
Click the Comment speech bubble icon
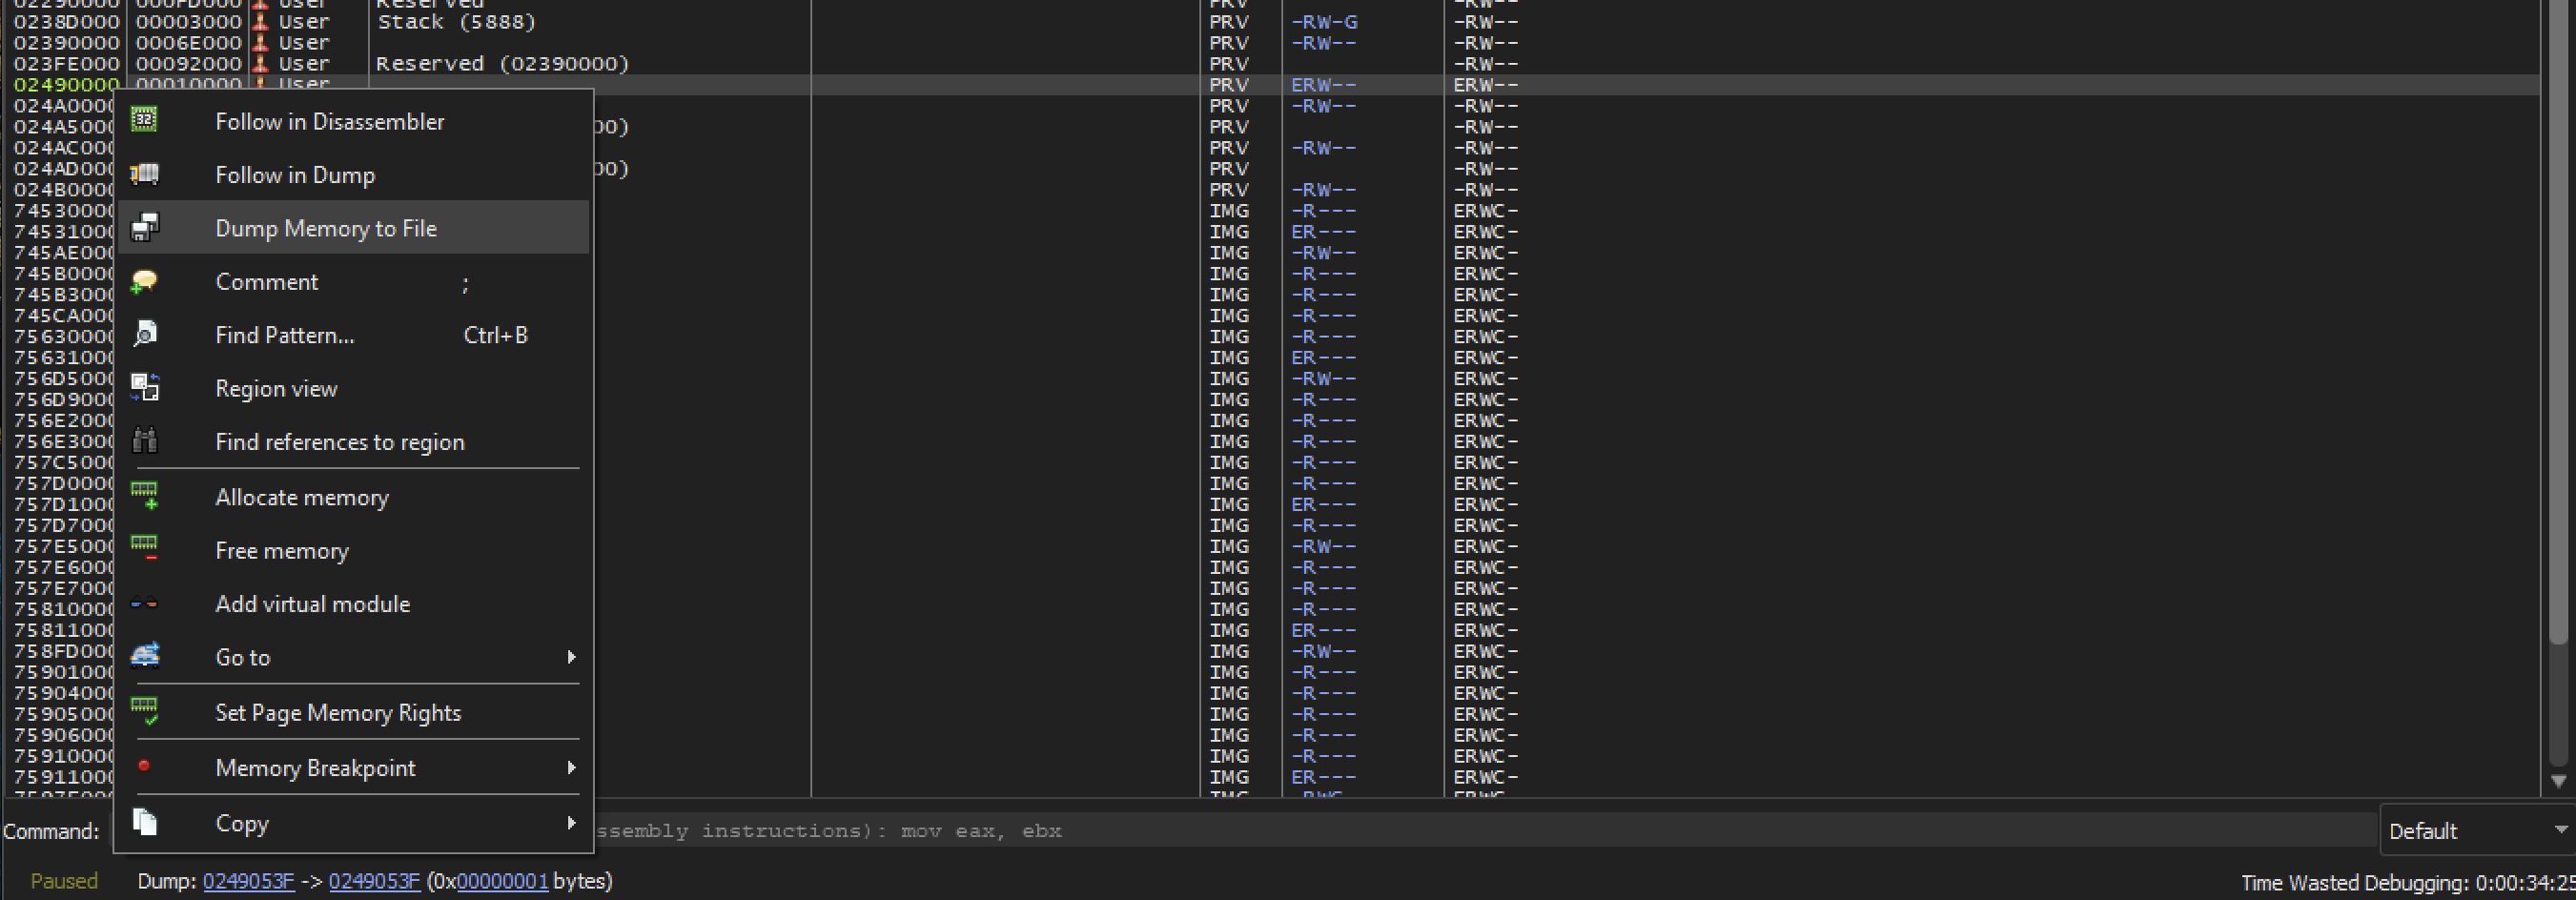[x=144, y=281]
